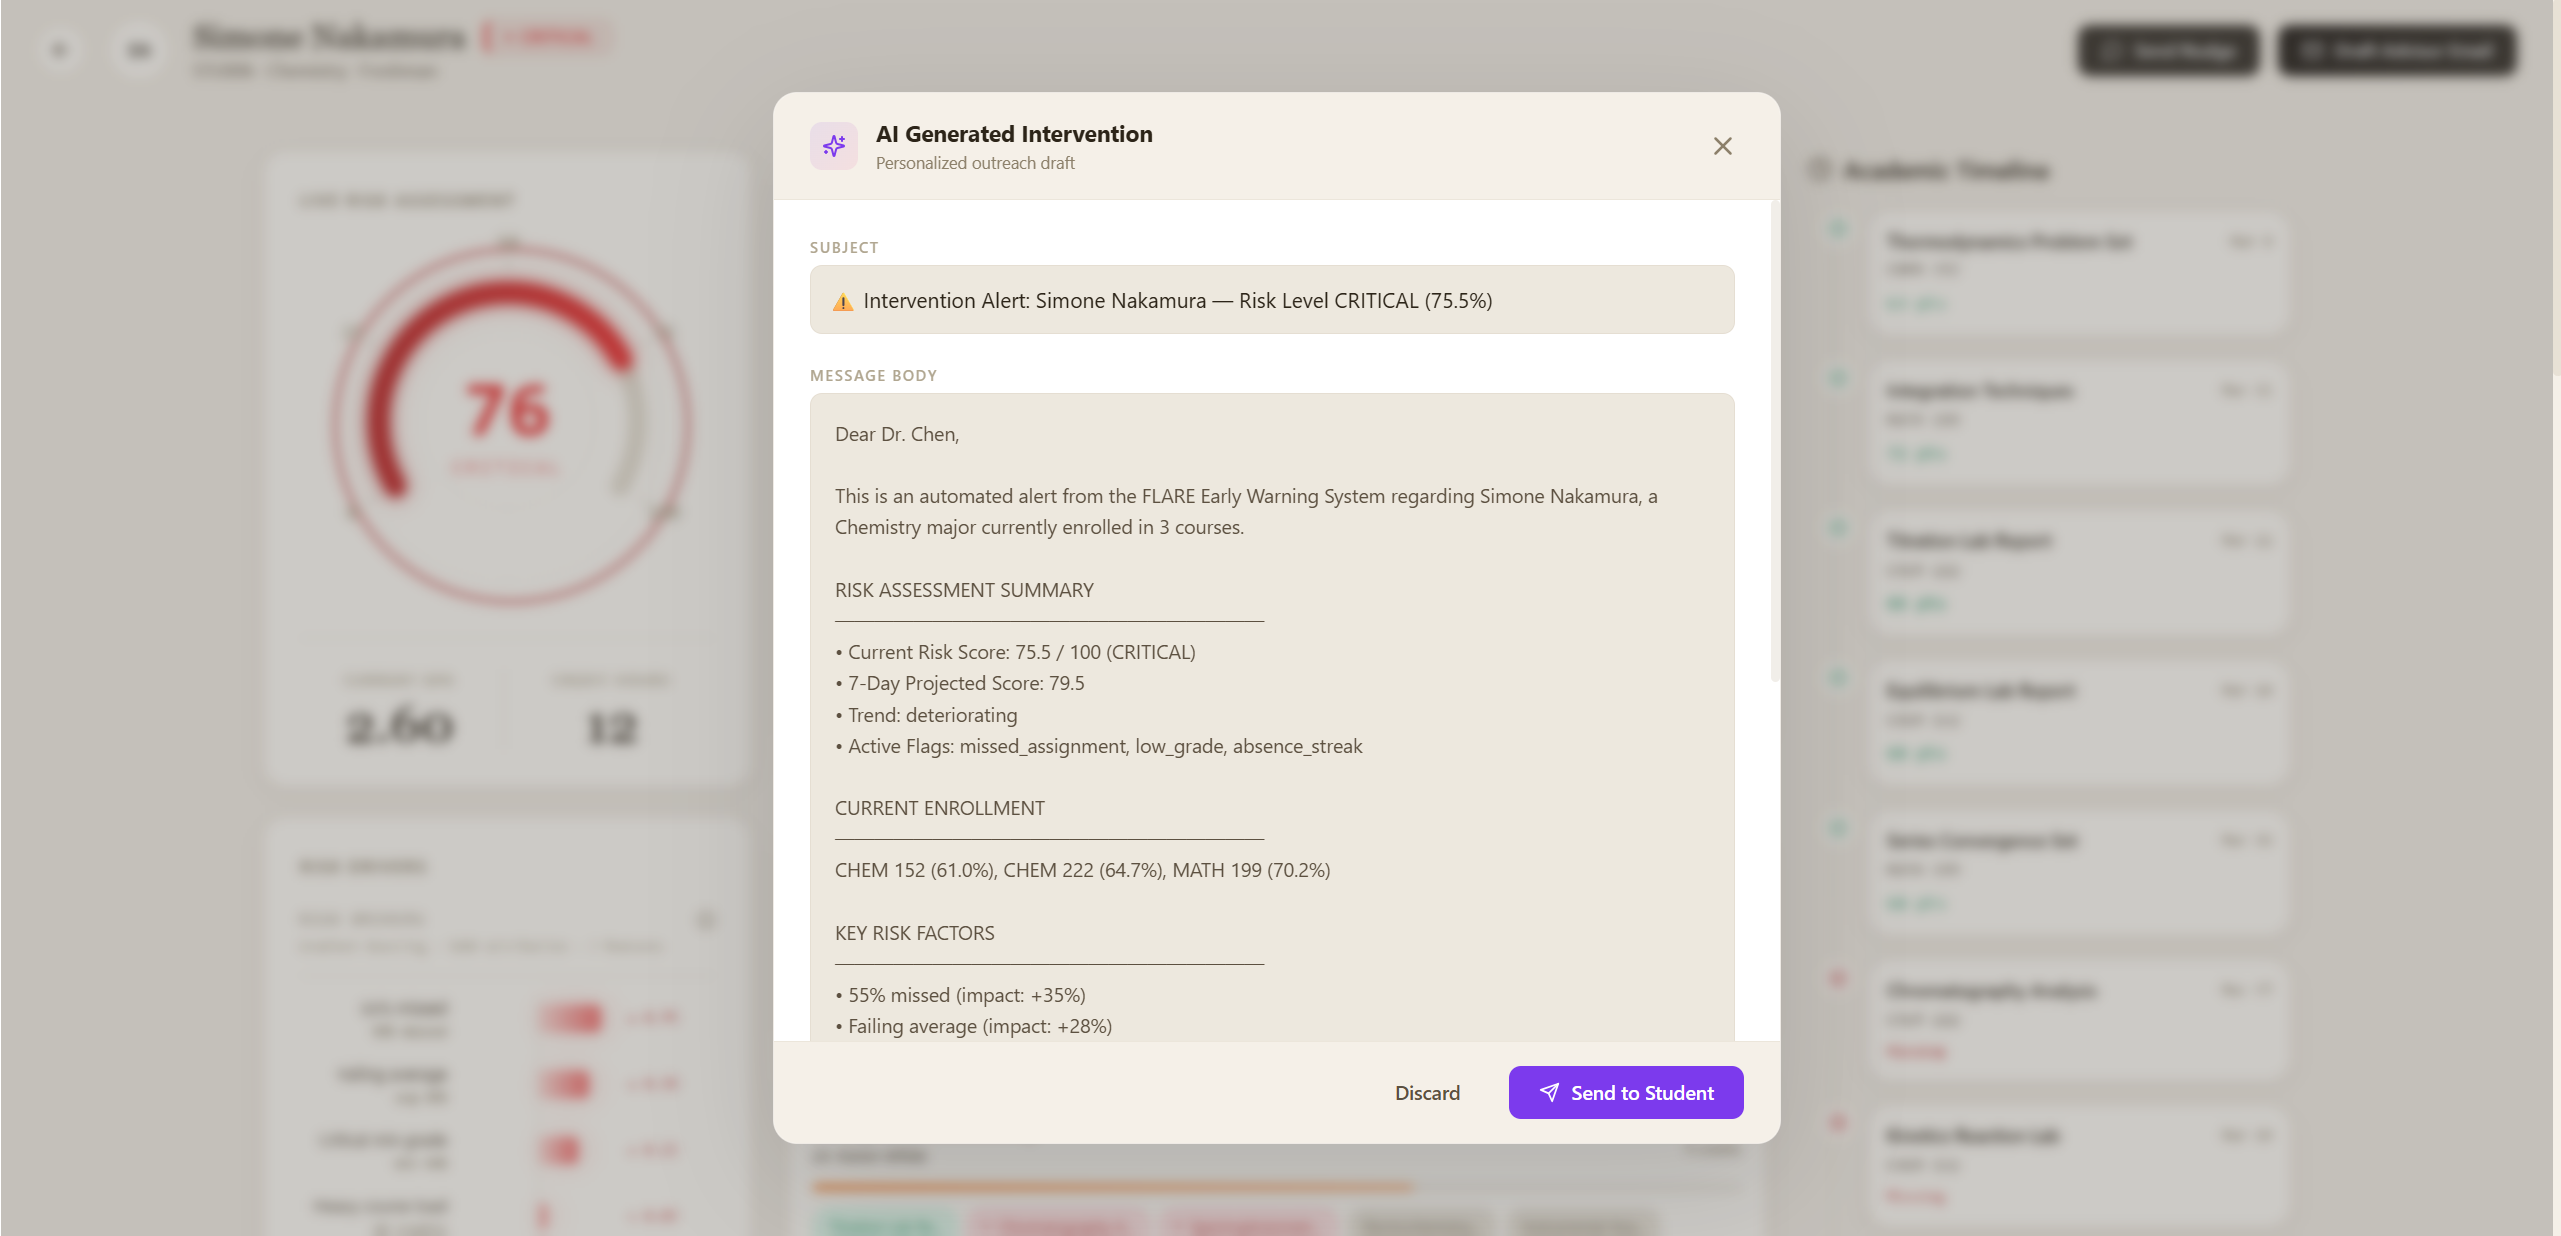Click the modal's message scrollbar
This screenshot has width=2561, height=1236.
pos(1774,440)
